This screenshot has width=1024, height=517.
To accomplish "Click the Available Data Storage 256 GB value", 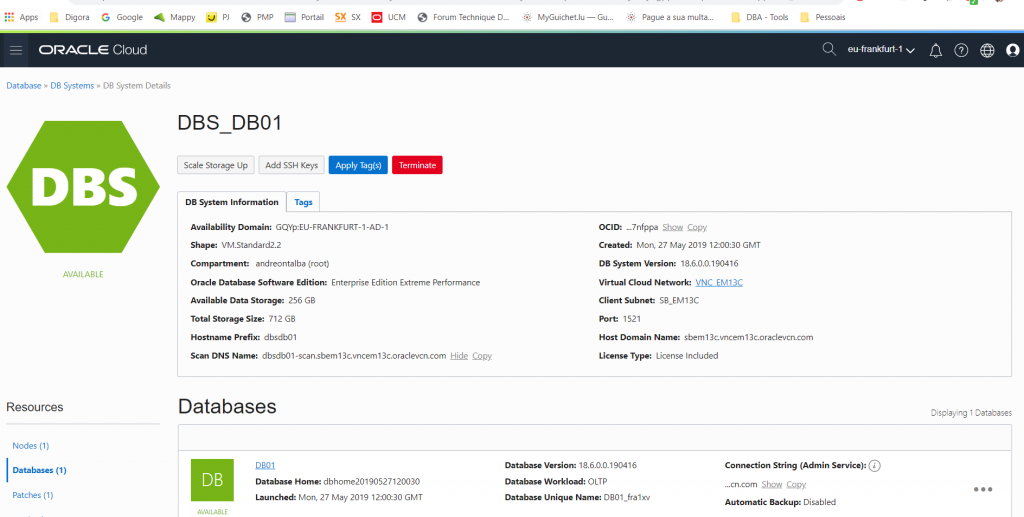I will tap(302, 301).
